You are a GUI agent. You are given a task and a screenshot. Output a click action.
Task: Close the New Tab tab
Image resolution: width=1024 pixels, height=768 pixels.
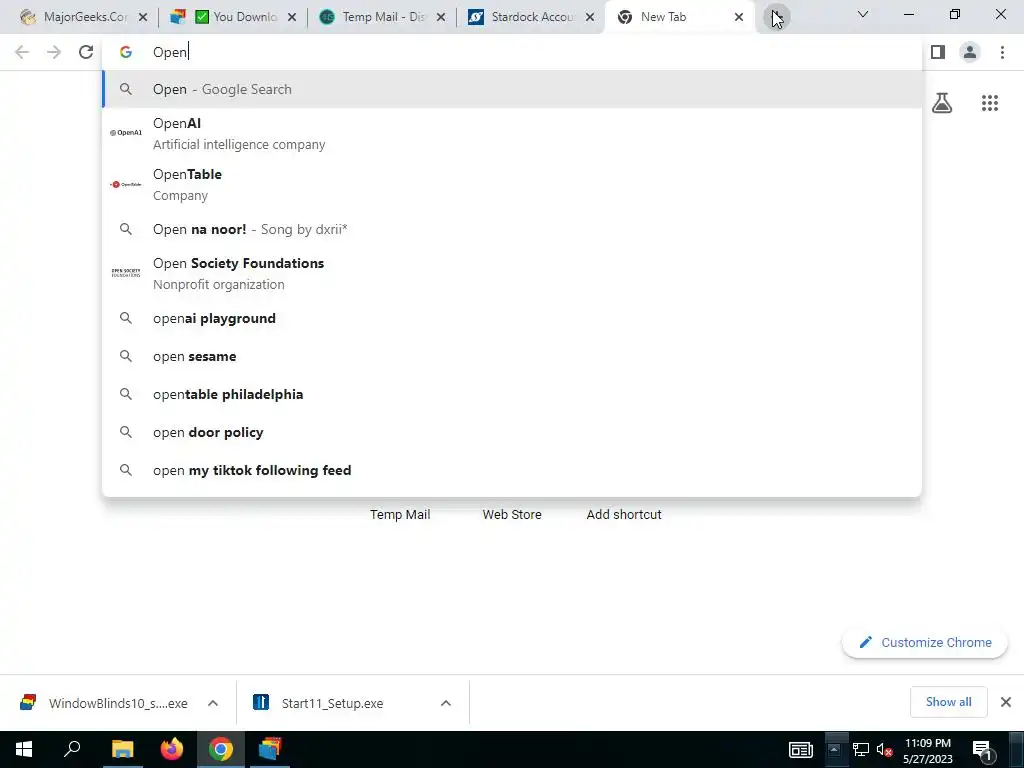(x=739, y=18)
